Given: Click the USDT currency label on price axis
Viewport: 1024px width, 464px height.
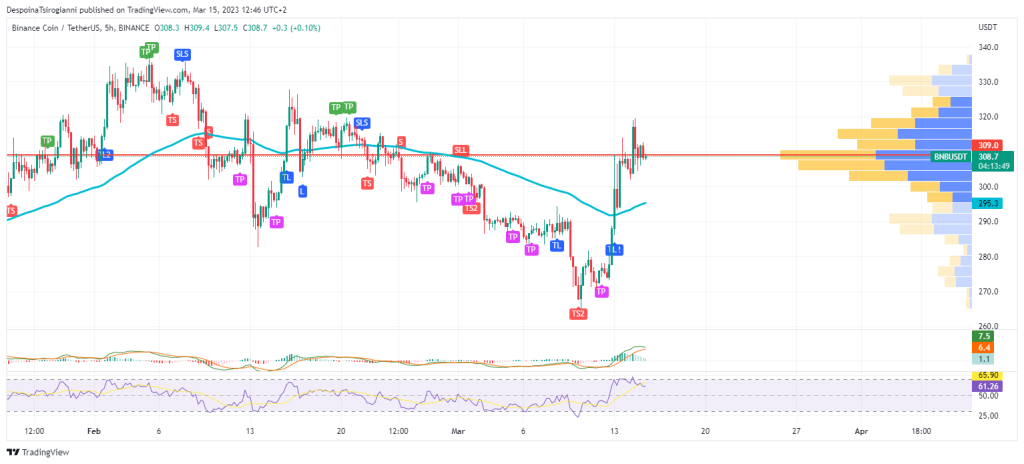Looking at the screenshot, I should (988, 29).
